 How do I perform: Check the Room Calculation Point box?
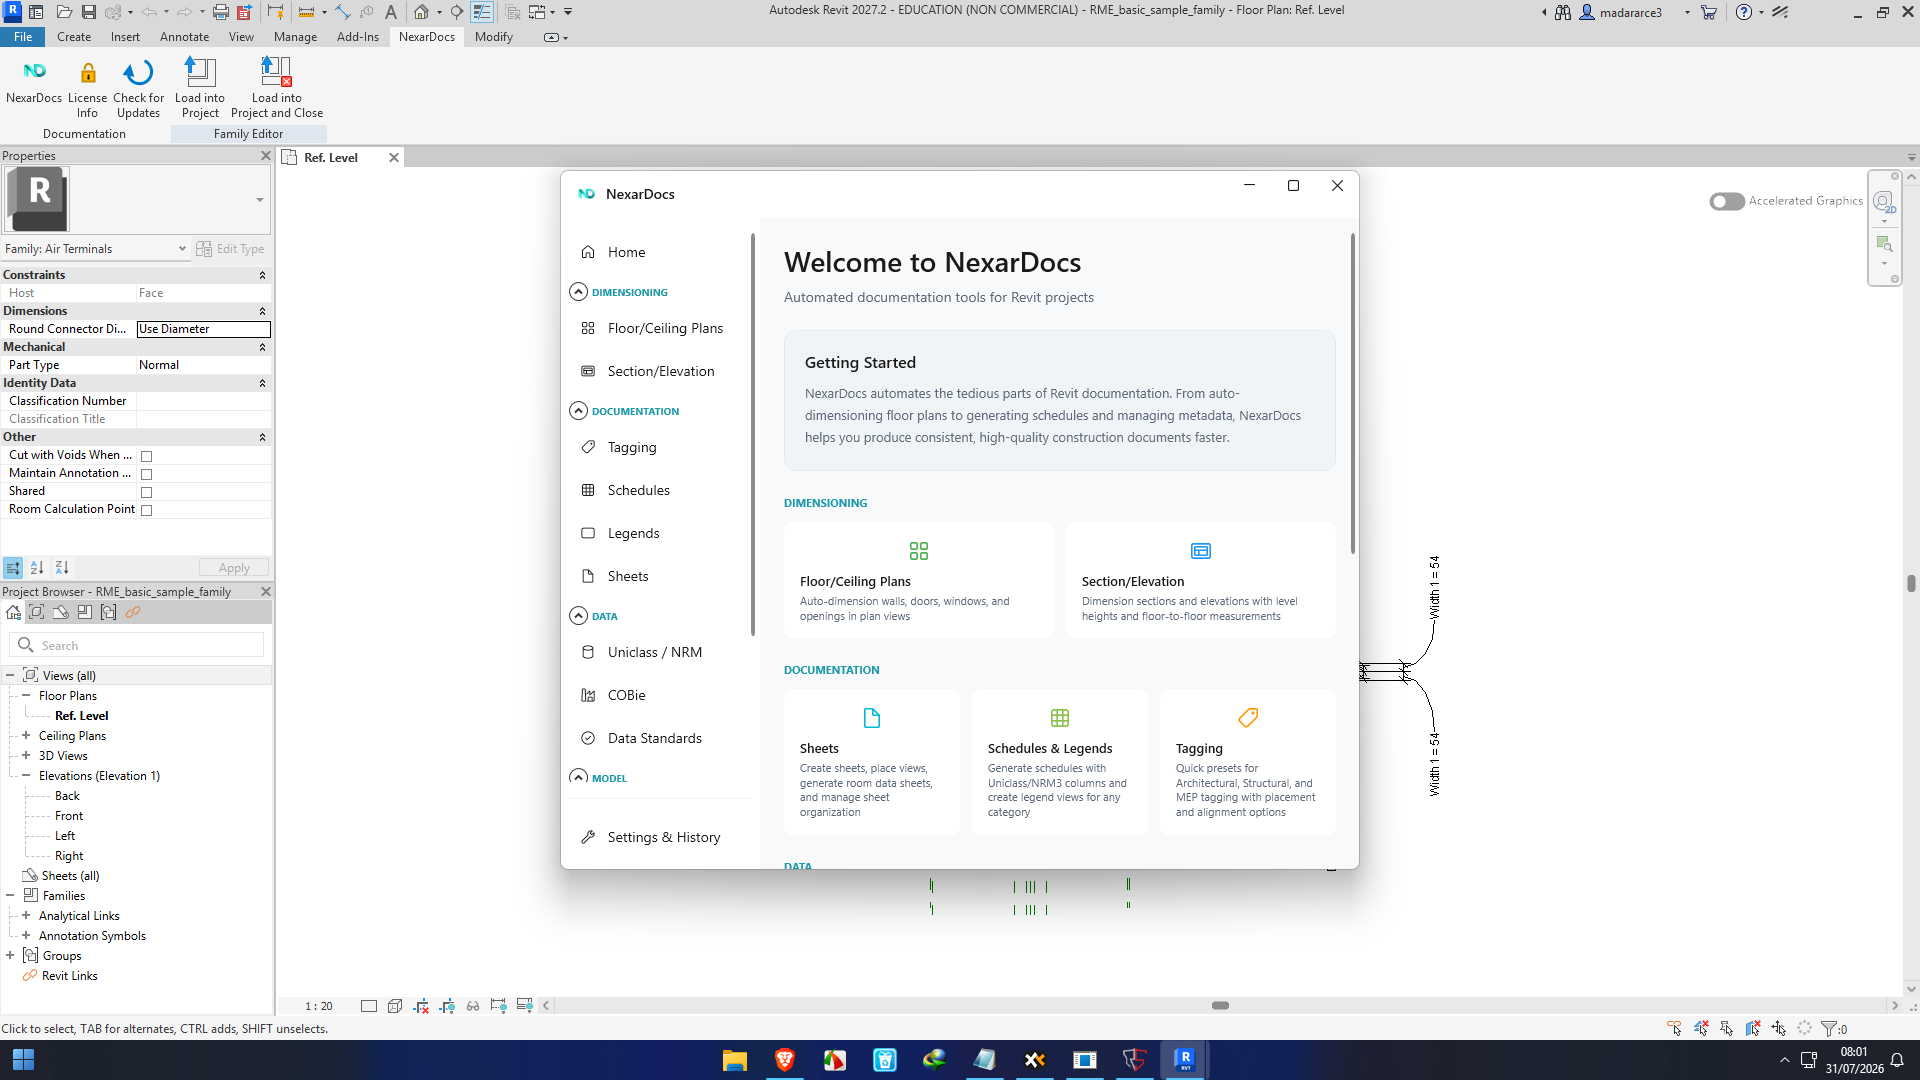[x=146, y=510]
